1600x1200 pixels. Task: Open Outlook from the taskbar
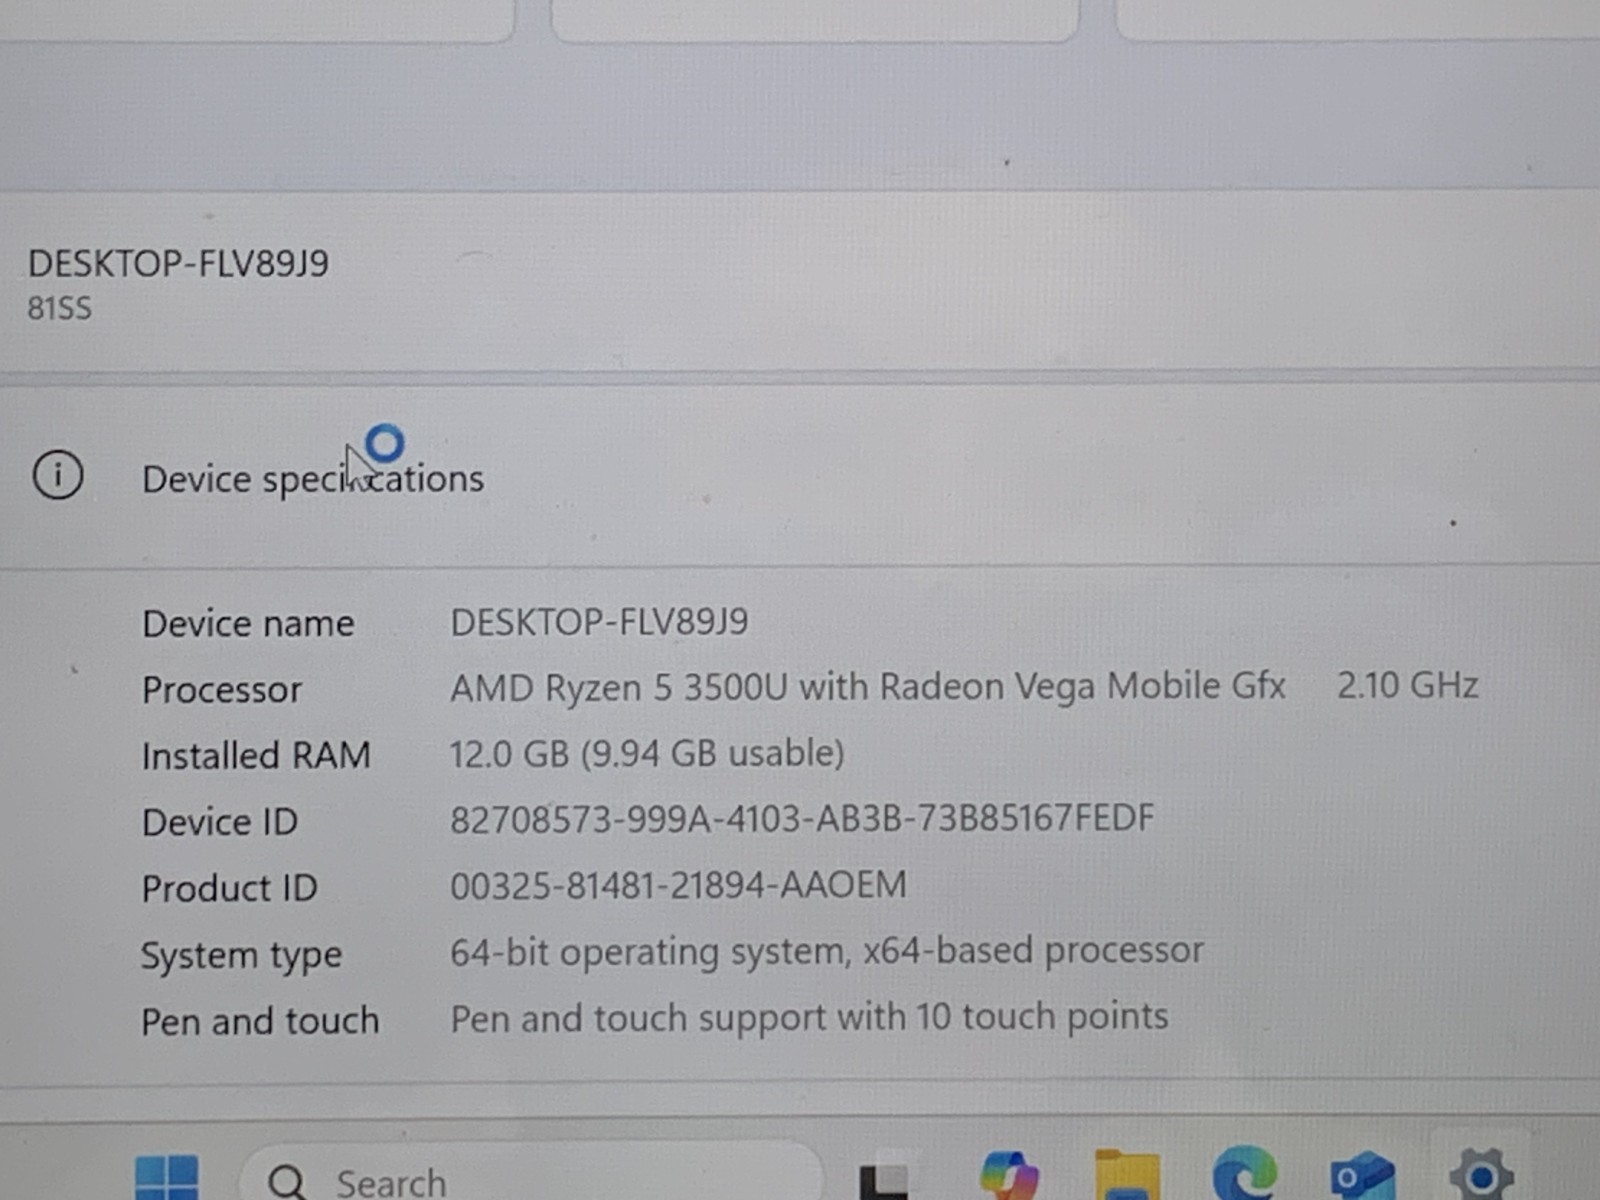1361,1176
